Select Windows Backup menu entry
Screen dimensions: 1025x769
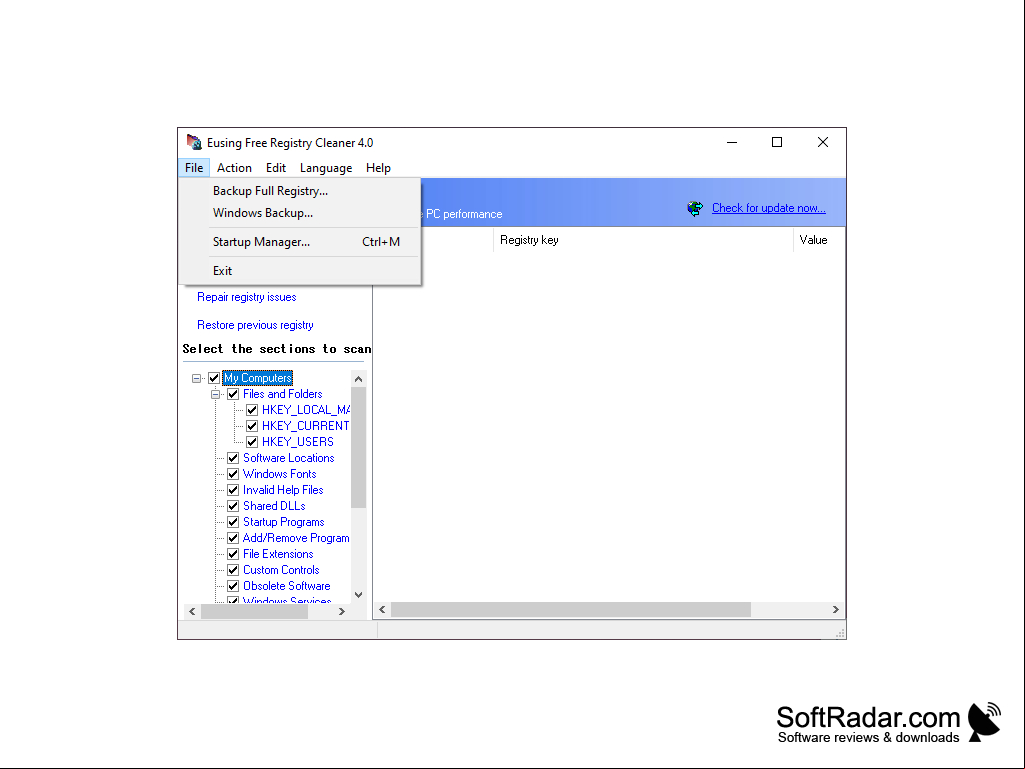[x=300, y=213]
